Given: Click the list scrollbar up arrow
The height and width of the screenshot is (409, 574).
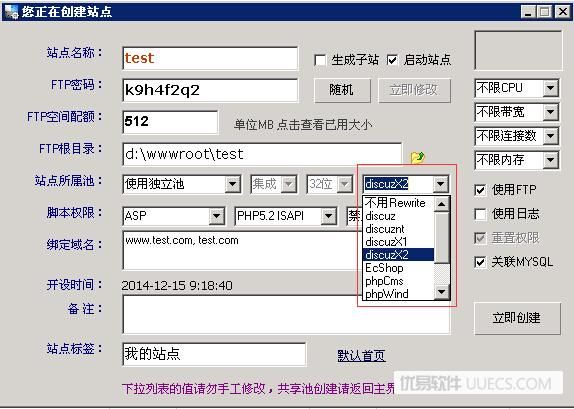Looking at the screenshot, I should [x=442, y=204].
